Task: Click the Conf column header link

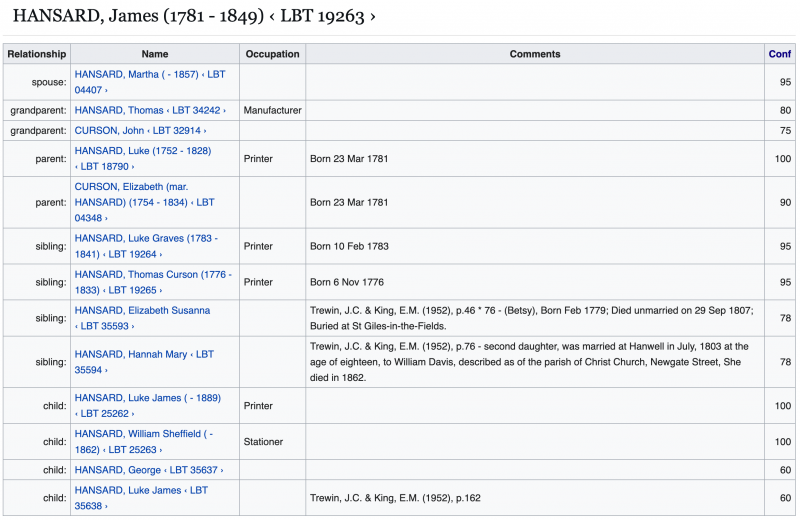Action: click(779, 54)
